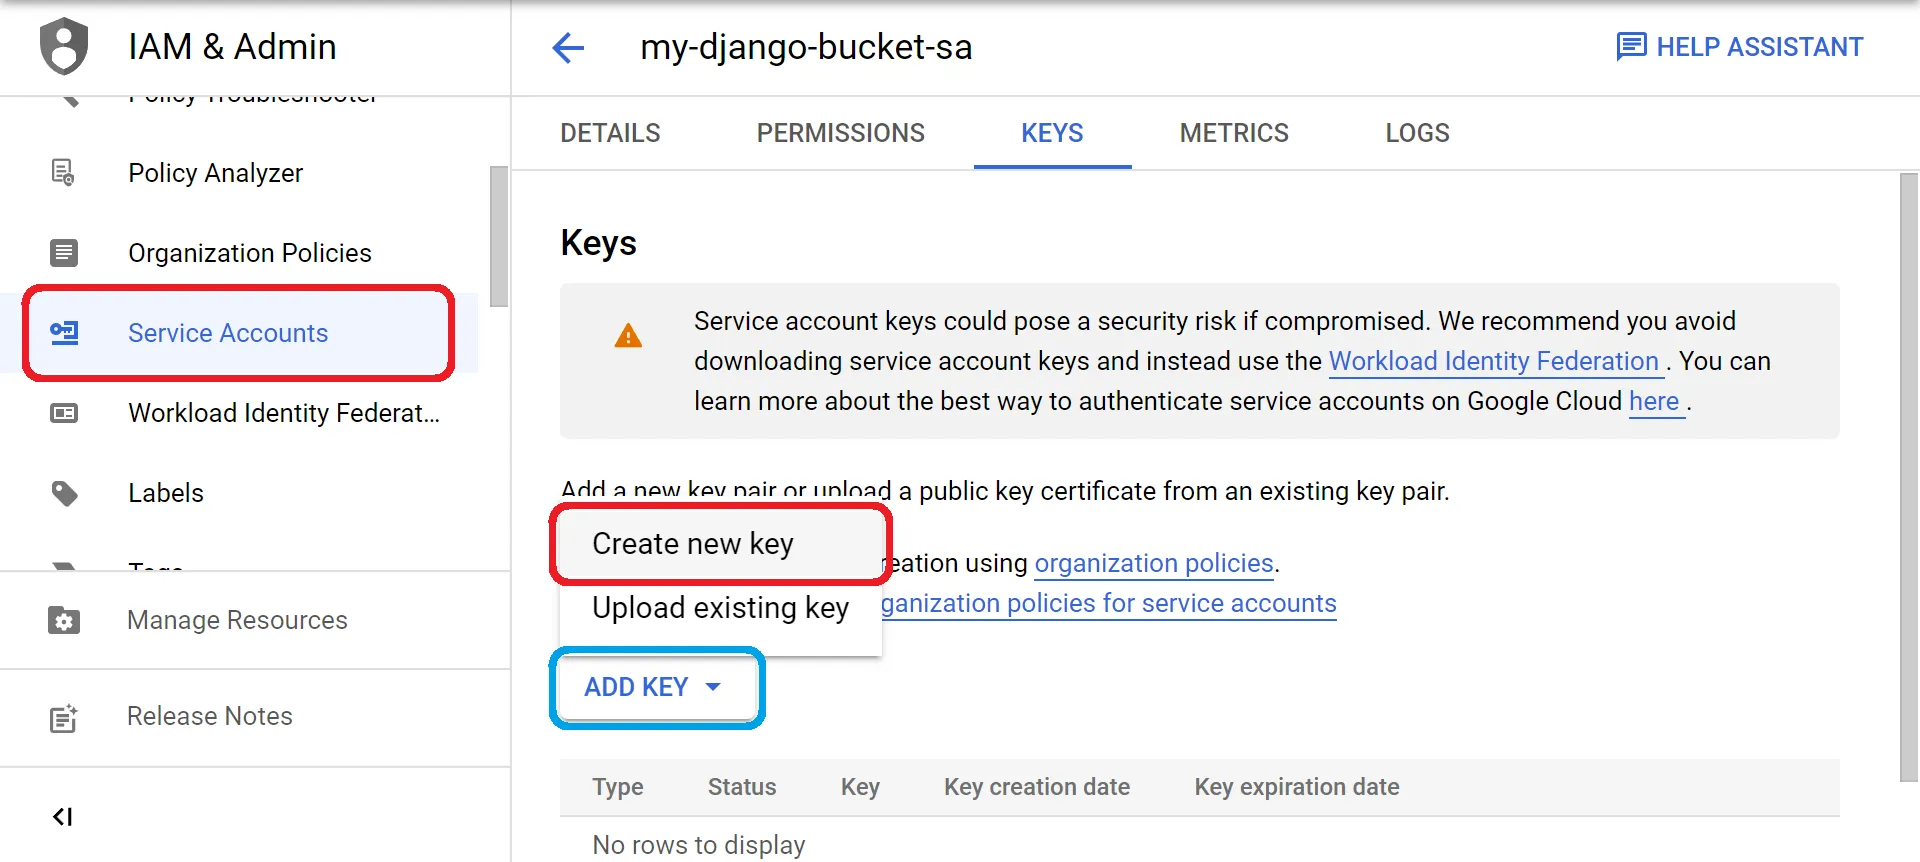Image resolution: width=1920 pixels, height=862 pixels.
Task: Choose Upload existing key option
Action: coord(720,608)
